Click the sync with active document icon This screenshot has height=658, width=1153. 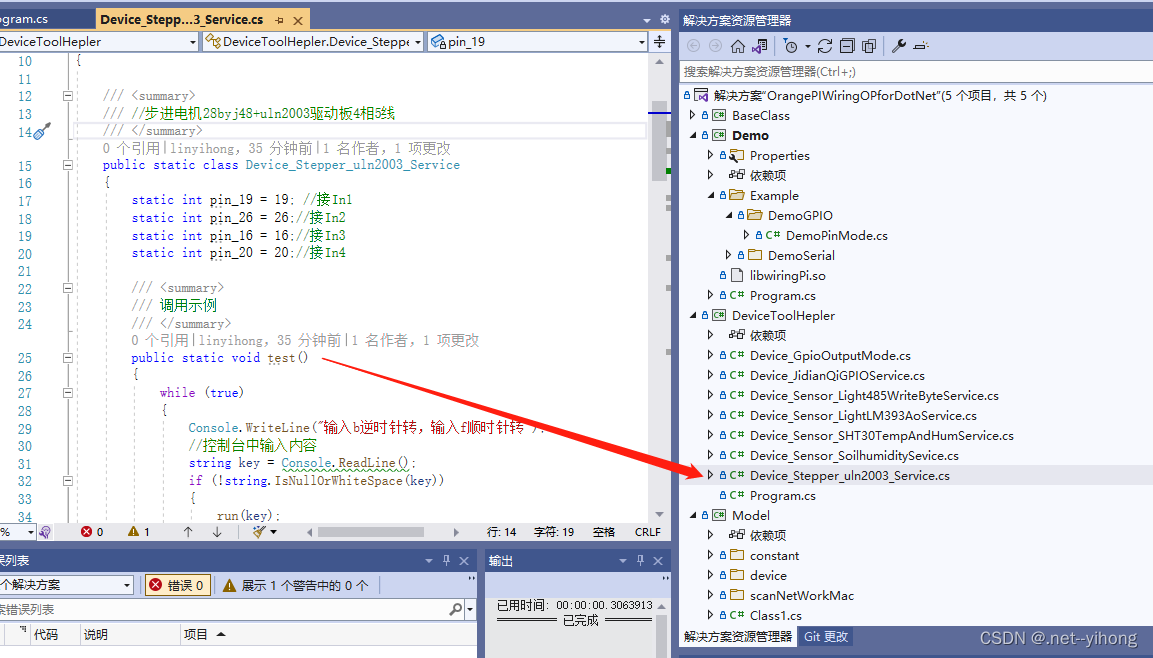825,46
